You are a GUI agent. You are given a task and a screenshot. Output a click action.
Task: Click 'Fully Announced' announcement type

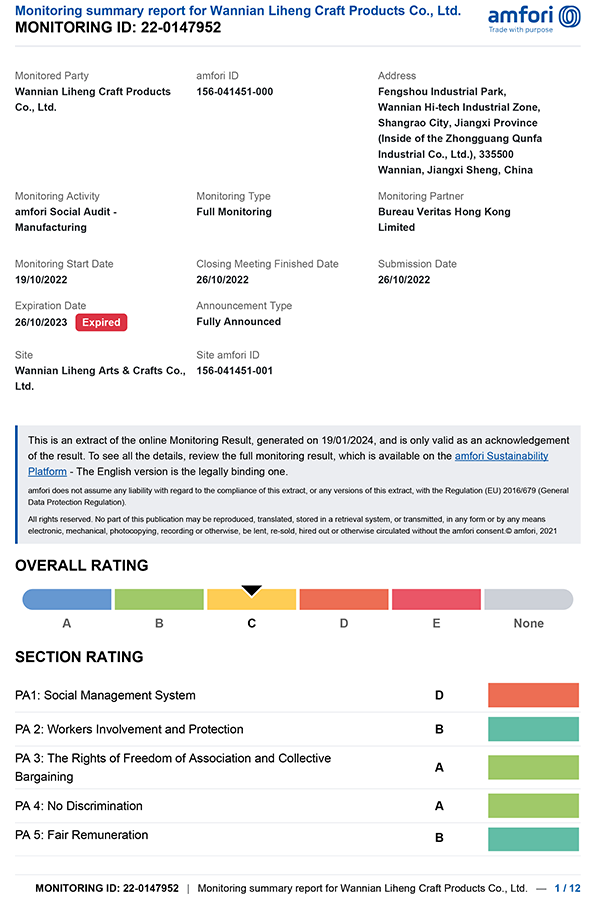239,322
